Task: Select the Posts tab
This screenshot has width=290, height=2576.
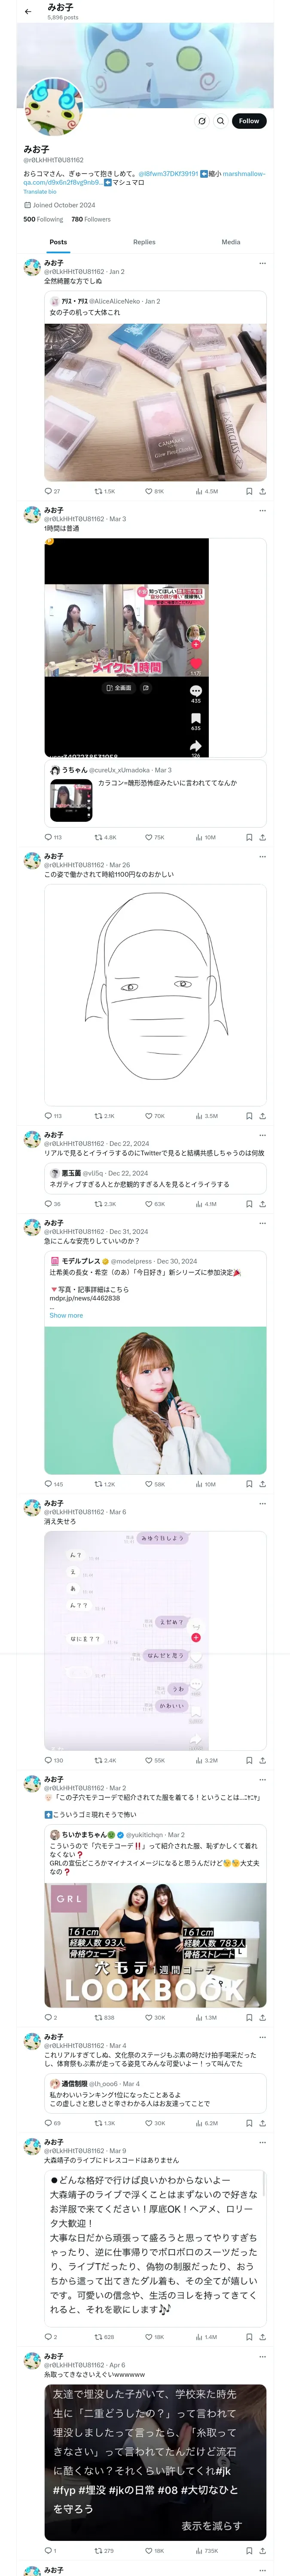Action: 59,242
